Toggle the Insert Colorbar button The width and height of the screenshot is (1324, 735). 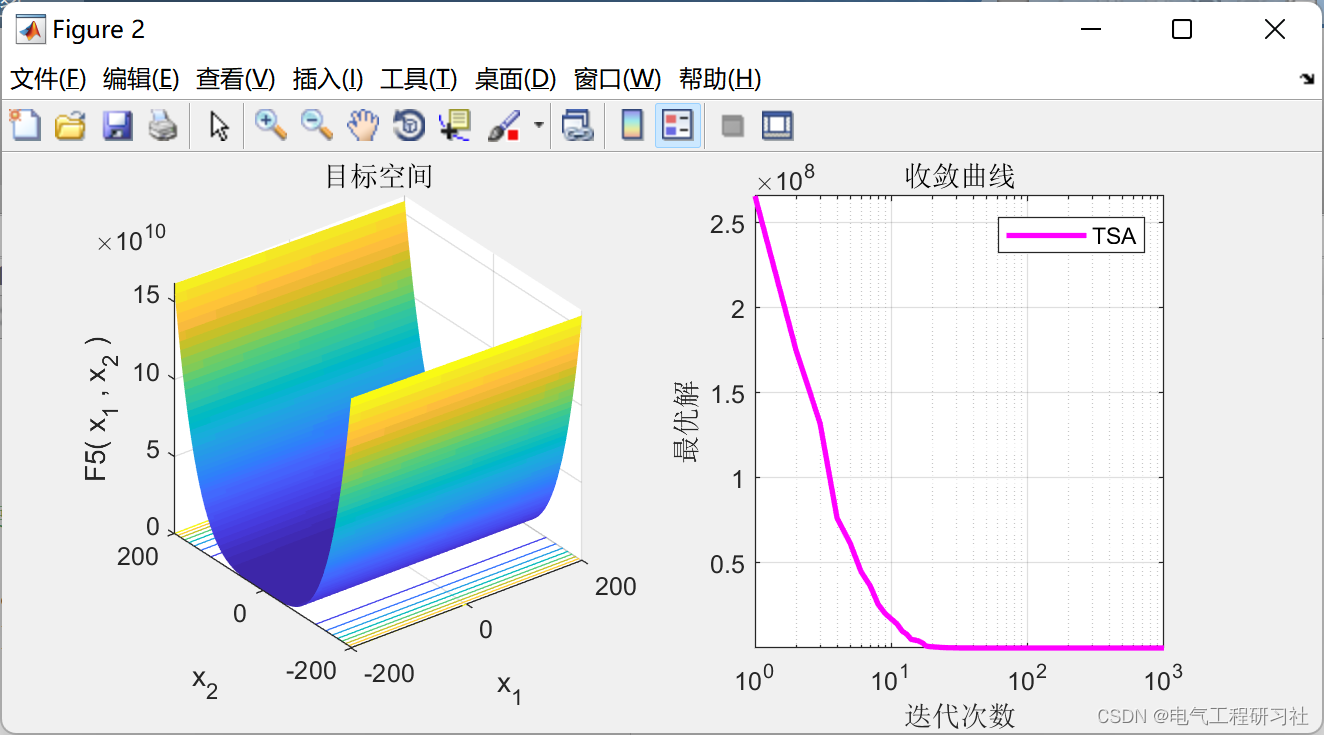pyautogui.click(x=631, y=125)
